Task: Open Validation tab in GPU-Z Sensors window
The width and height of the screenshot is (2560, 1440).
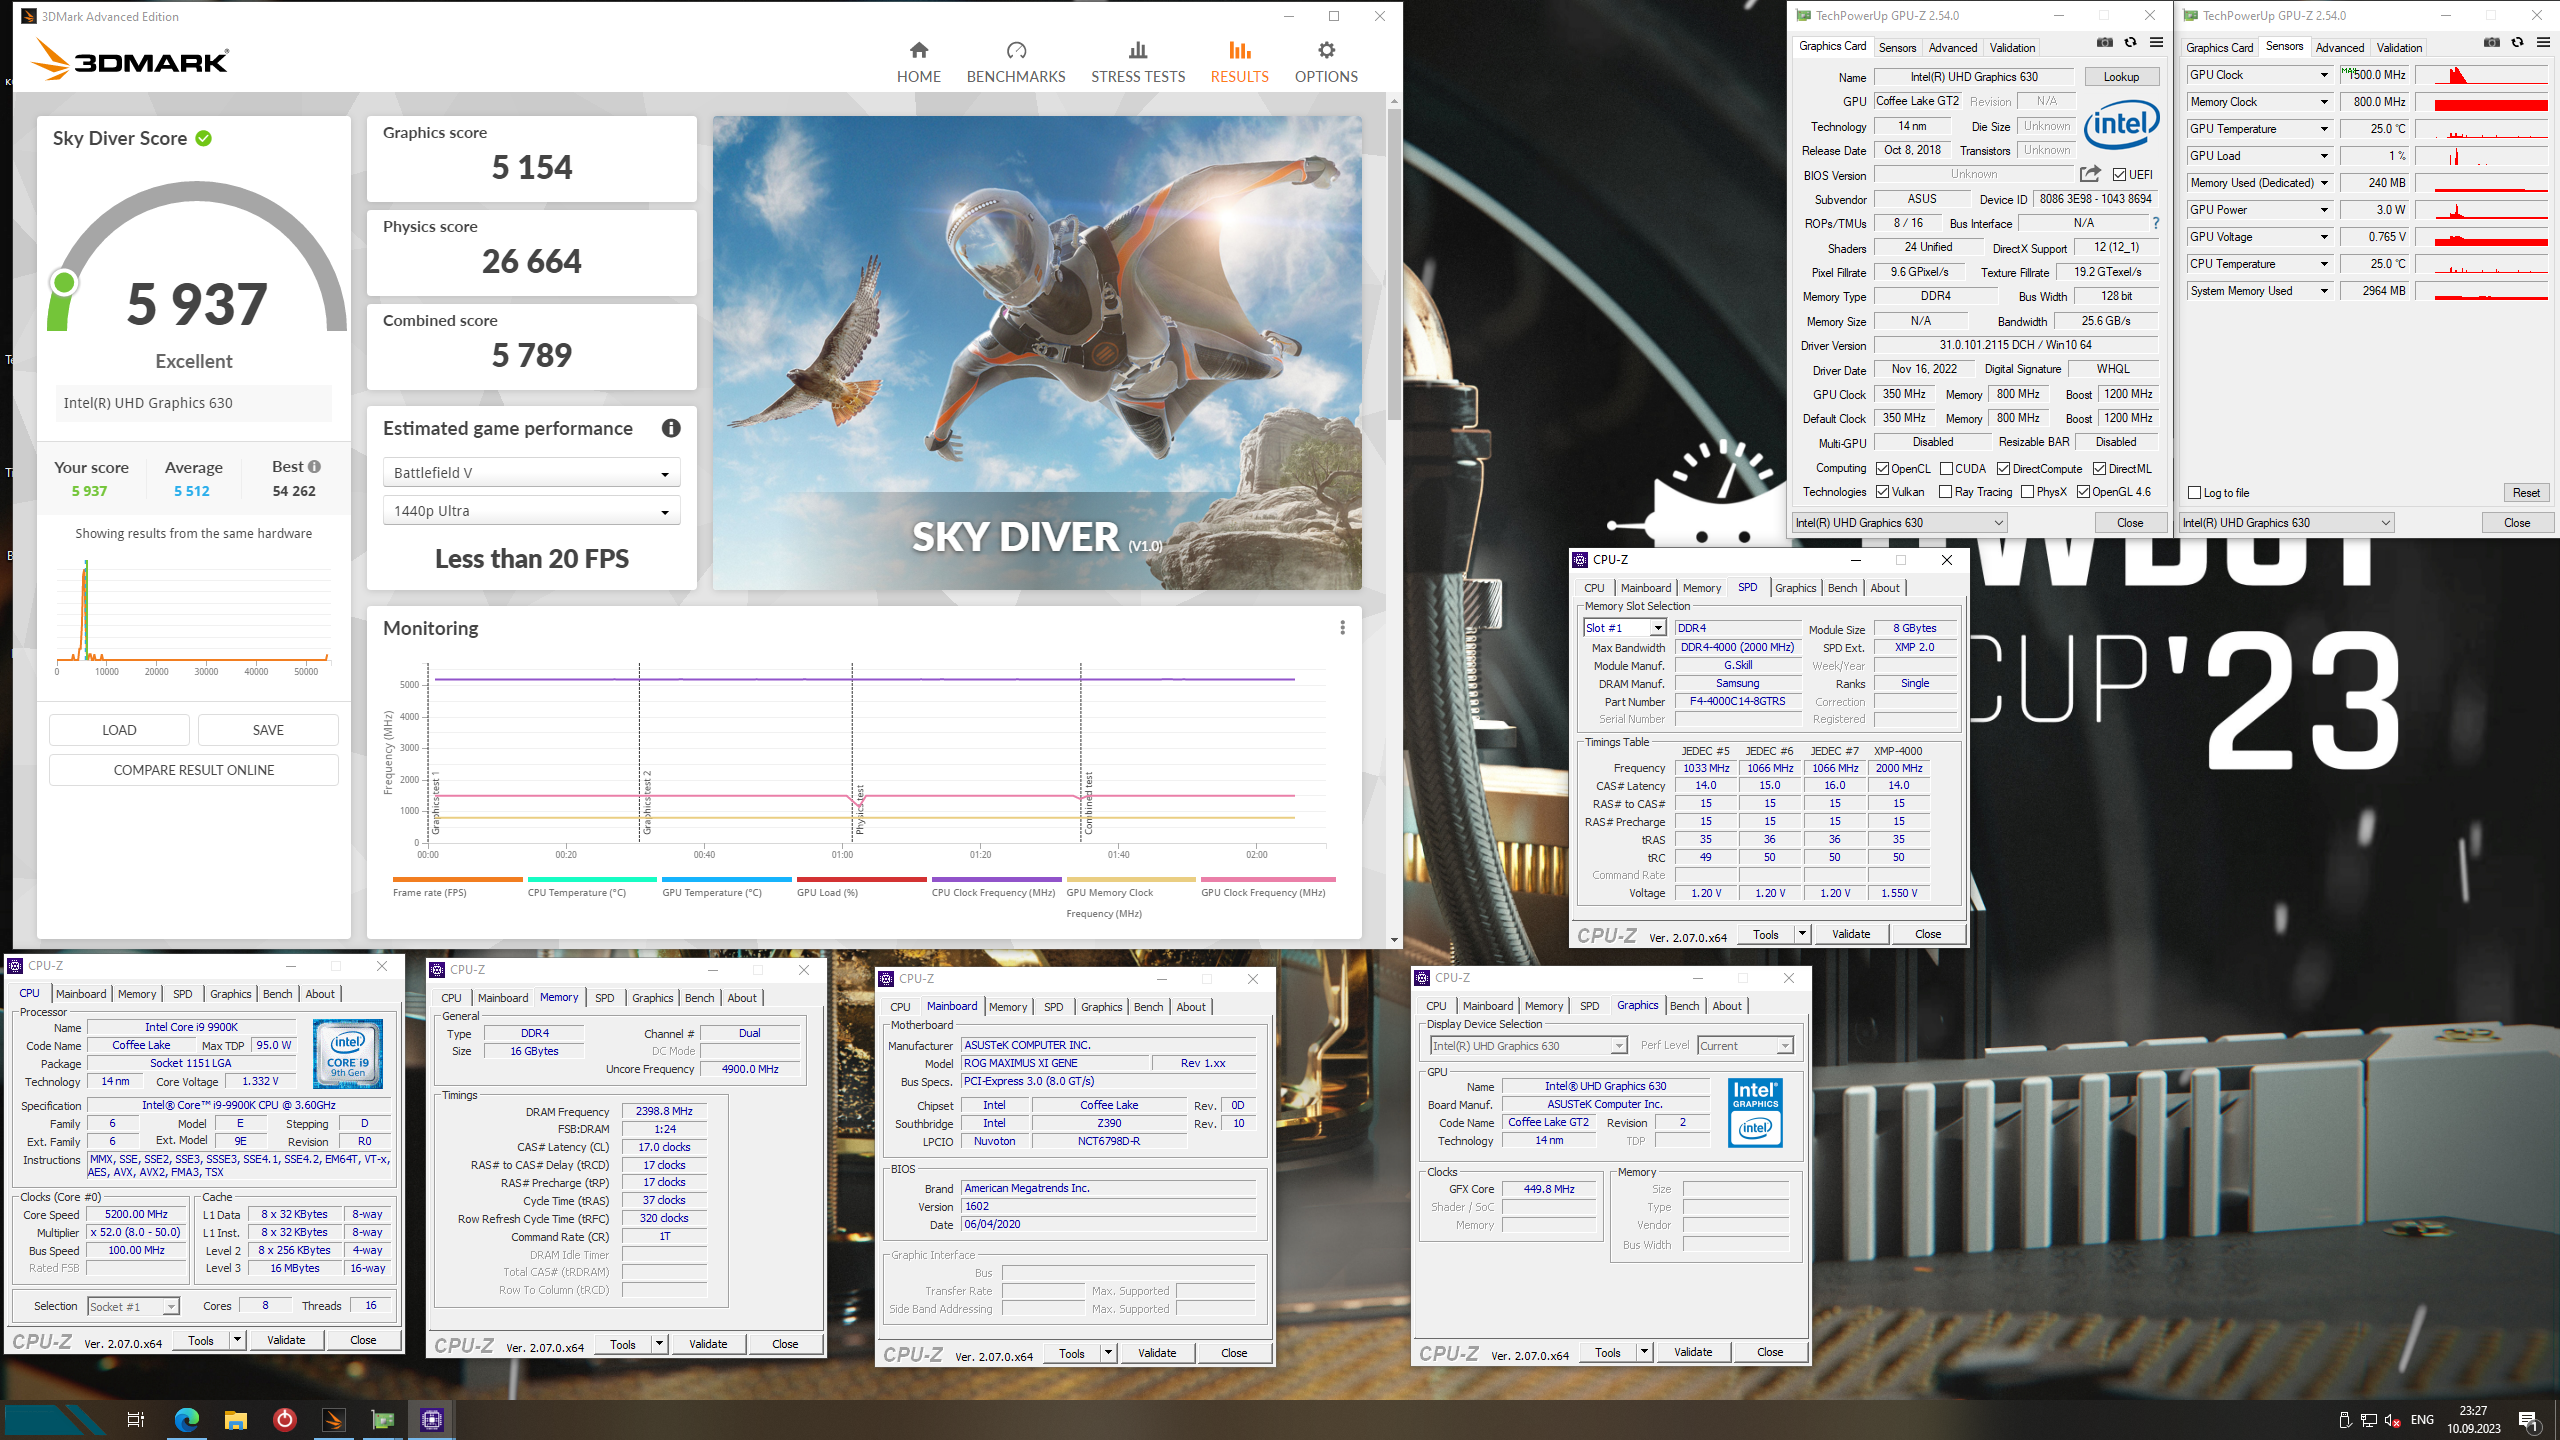Action: [2399, 48]
